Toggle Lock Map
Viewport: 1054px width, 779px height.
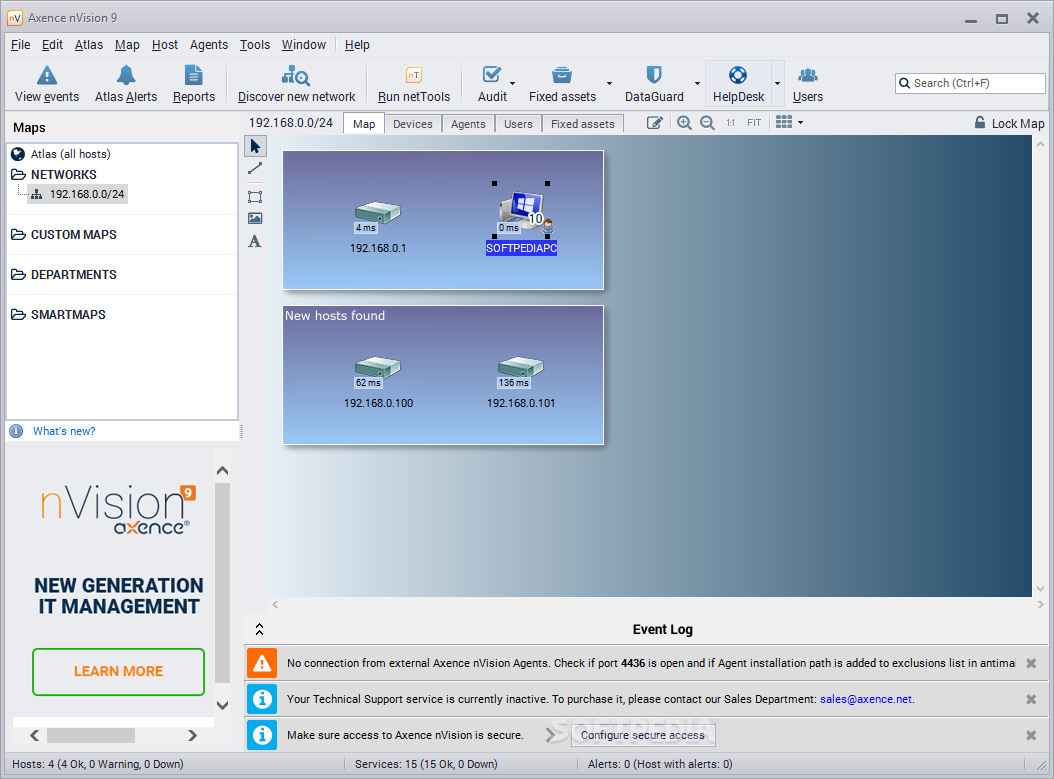pyautogui.click(x=1009, y=123)
